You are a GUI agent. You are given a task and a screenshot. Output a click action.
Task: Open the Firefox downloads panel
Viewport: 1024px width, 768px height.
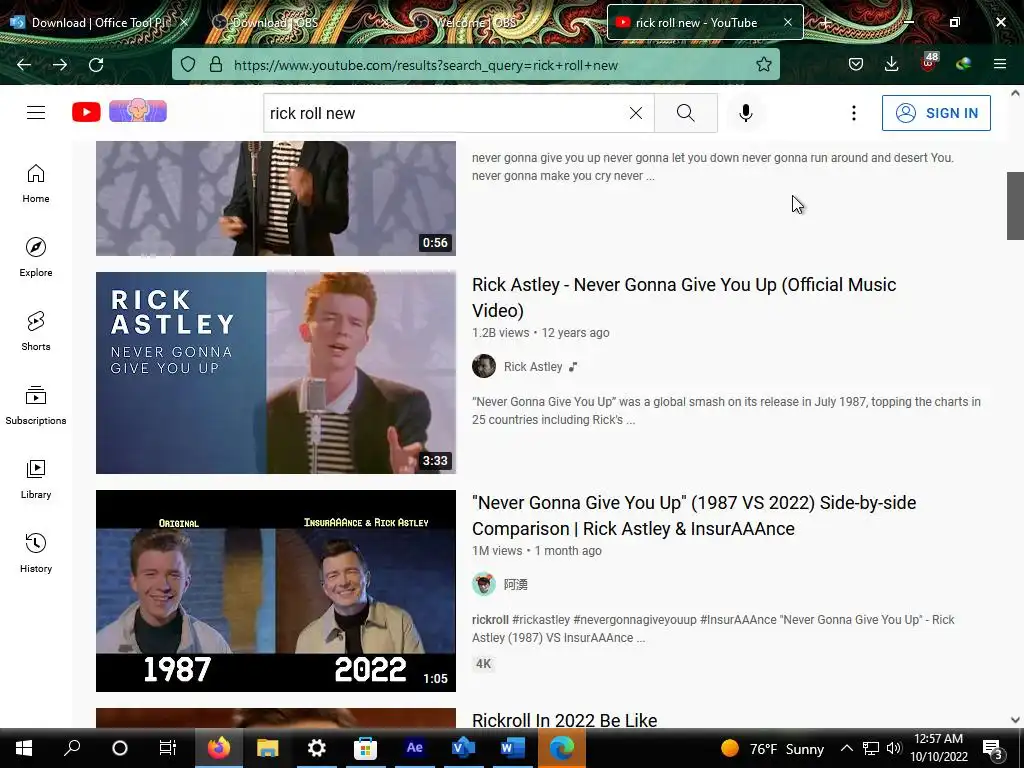pyautogui.click(x=891, y=64)
